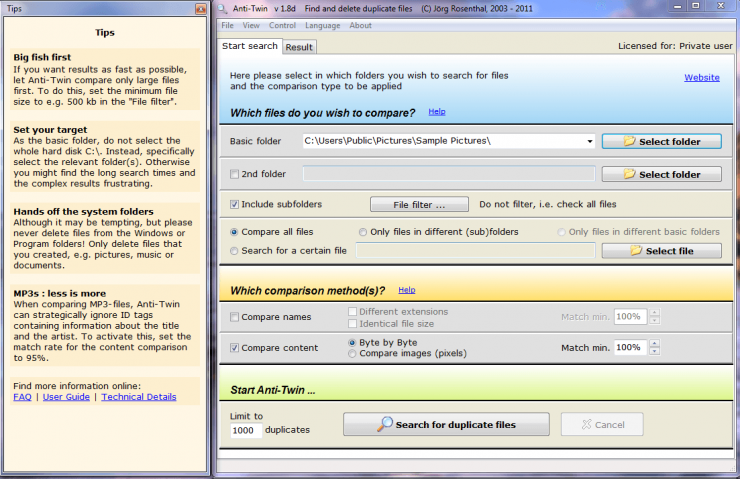
Task: Select Byte by Byte comparison
Action: pyautogui.click(x=352, y=343)
